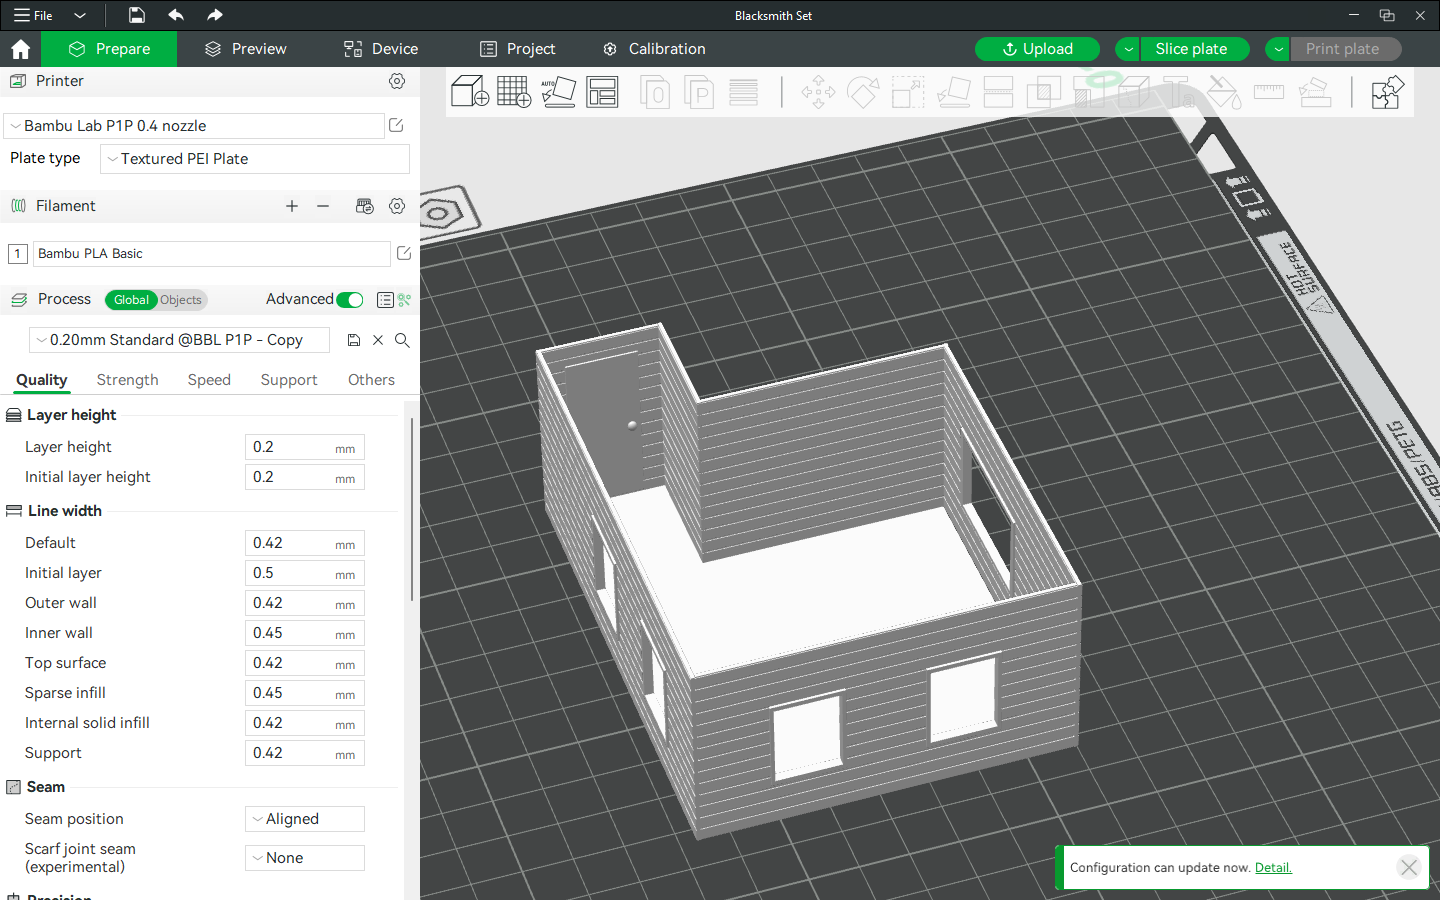The width and height of the screenshot is (1440, 900).
Task: Open filament settings gear icon
Action: click(397, 206)
